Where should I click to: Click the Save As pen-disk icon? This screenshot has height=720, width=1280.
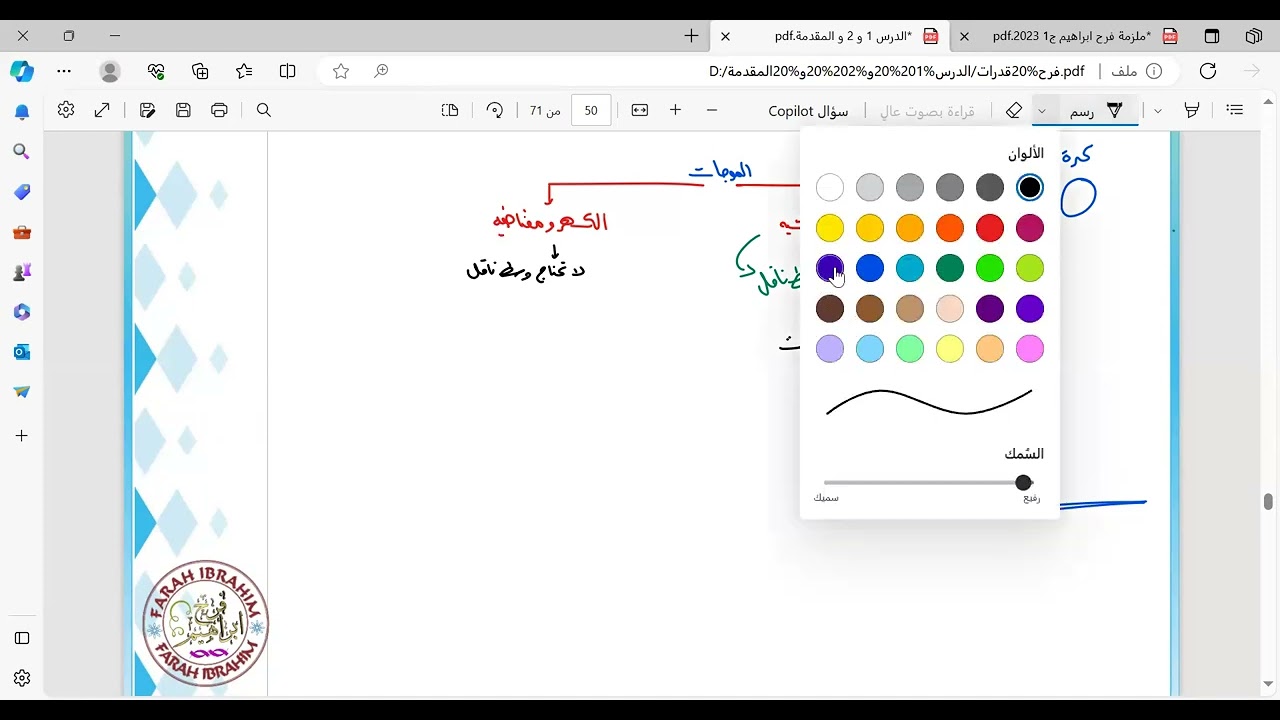pos(147,110)
